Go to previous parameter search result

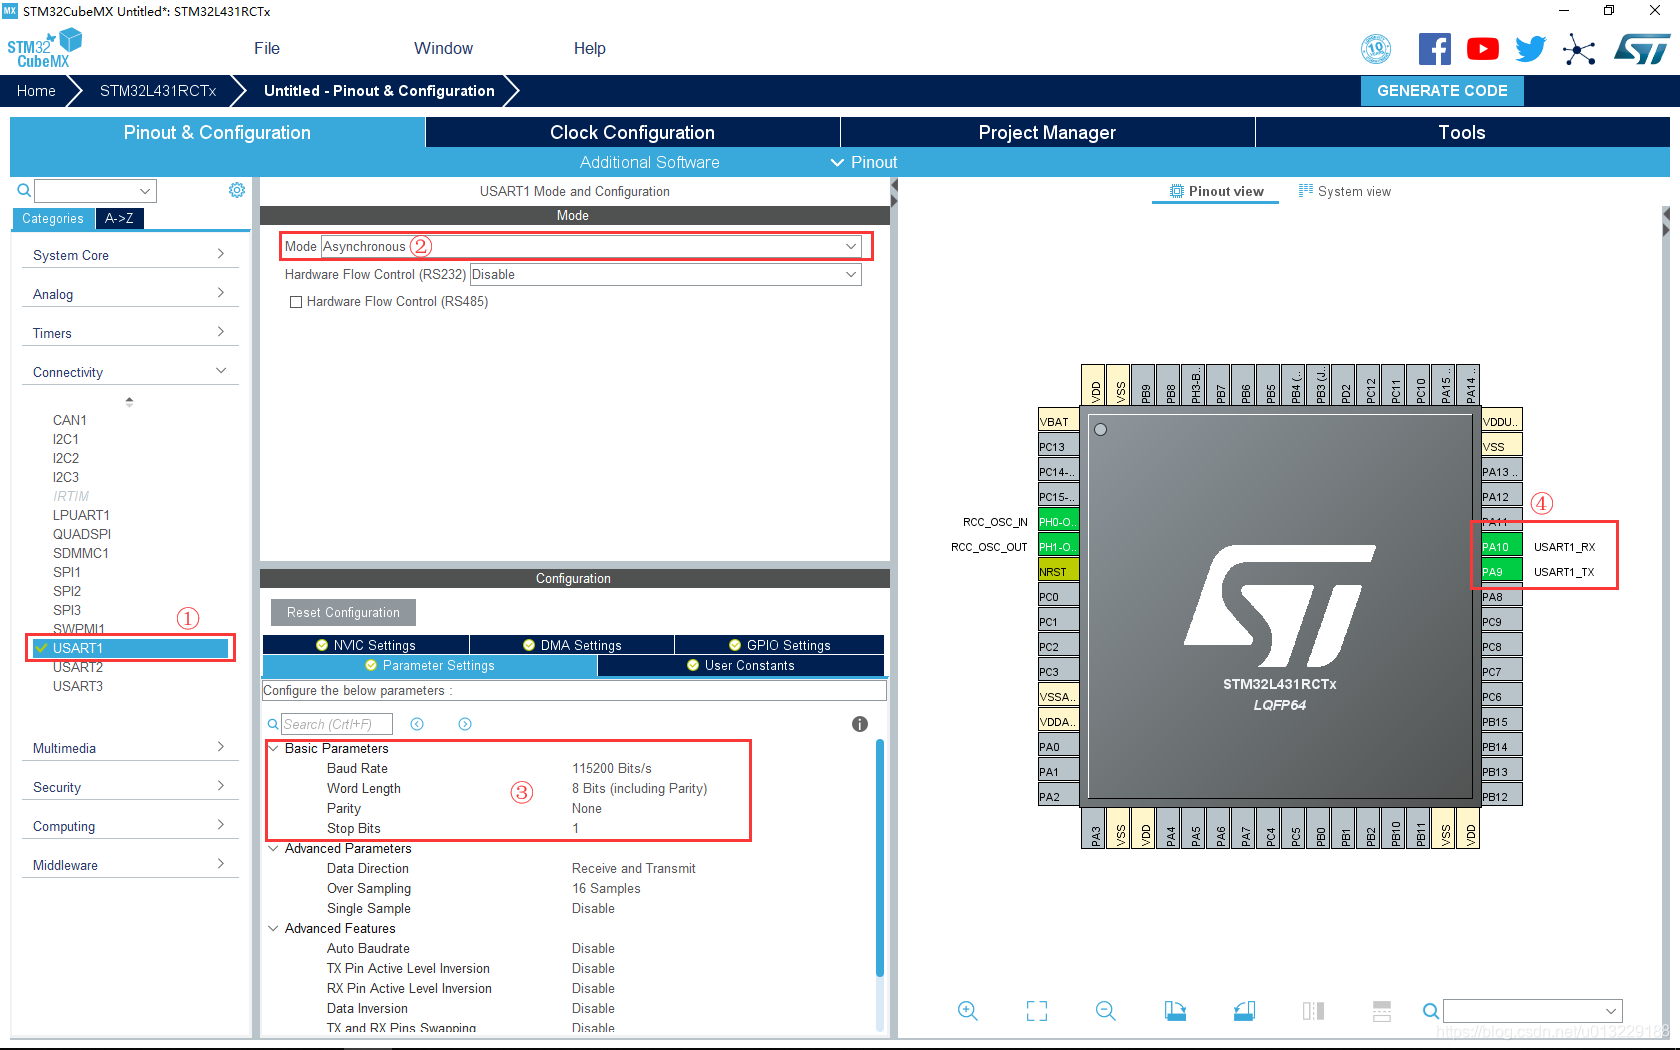(417, 724)
